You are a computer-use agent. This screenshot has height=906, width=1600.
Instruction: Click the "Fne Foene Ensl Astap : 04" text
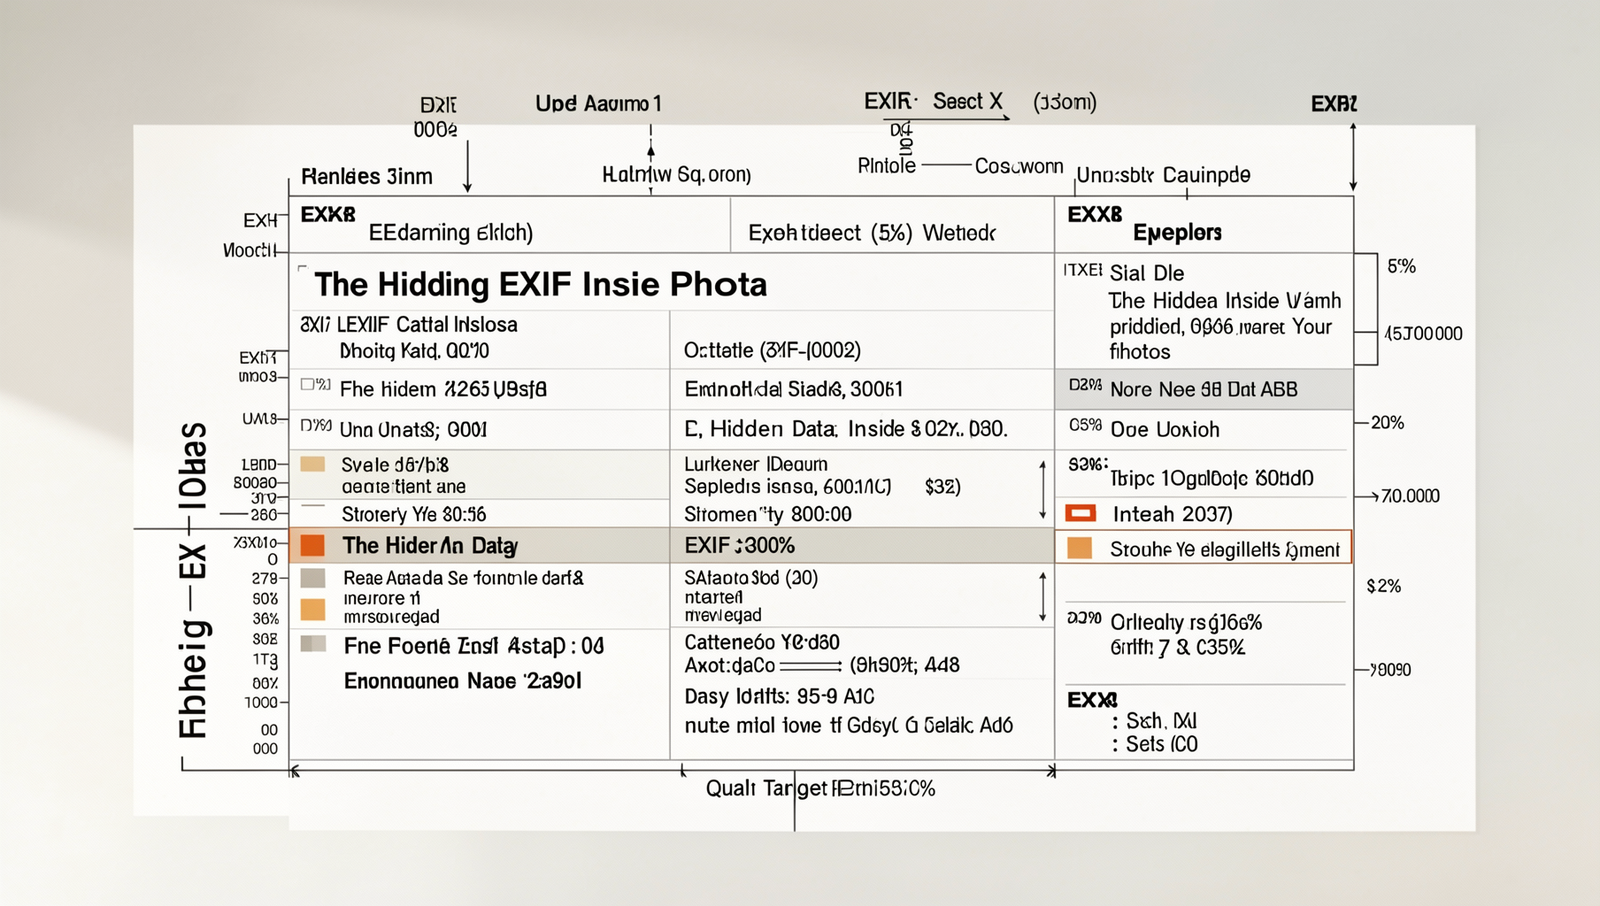pos(474,646)
